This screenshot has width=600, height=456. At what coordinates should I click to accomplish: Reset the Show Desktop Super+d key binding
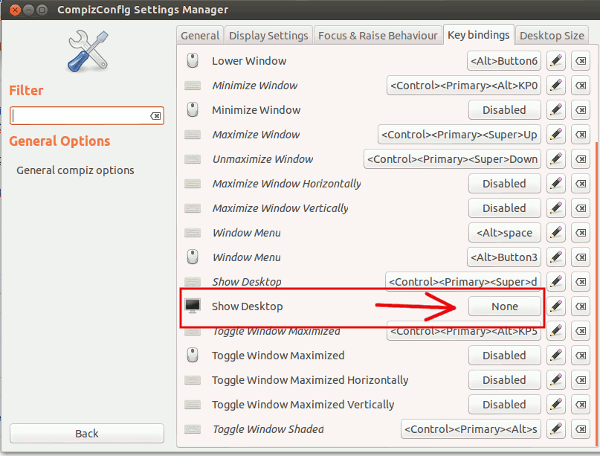(580, 282)
